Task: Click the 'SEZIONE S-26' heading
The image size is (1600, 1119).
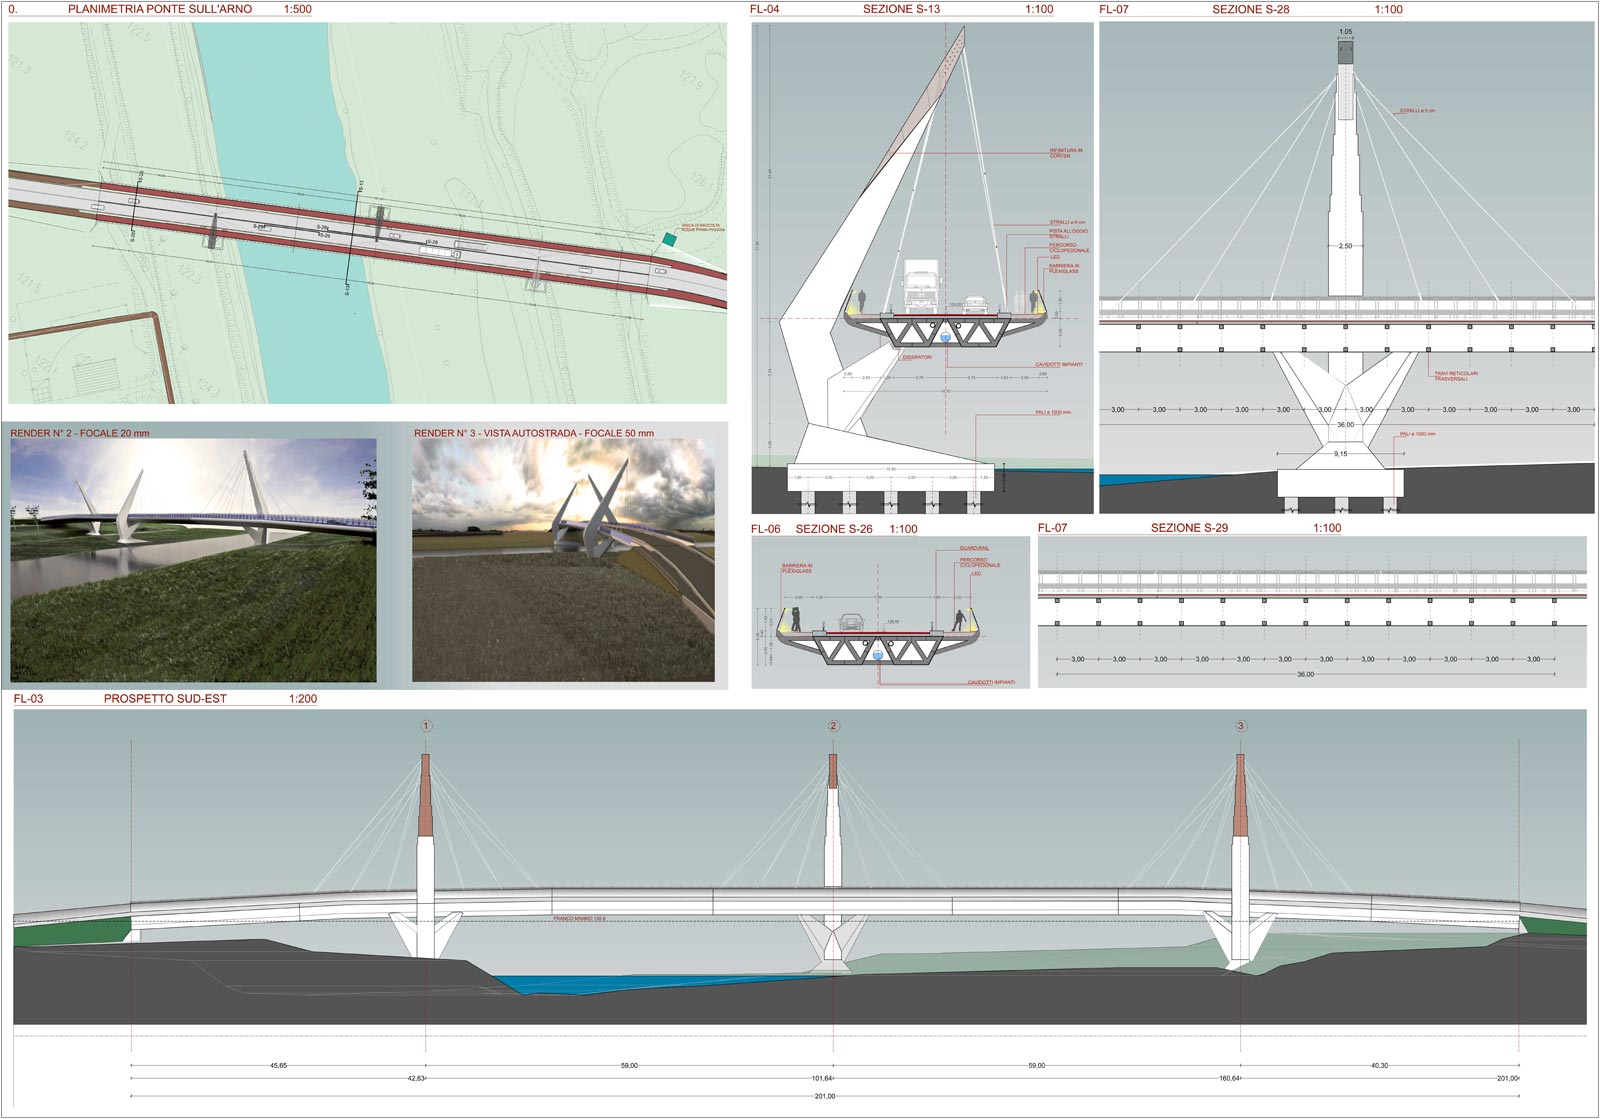Action: coord(834,529)
